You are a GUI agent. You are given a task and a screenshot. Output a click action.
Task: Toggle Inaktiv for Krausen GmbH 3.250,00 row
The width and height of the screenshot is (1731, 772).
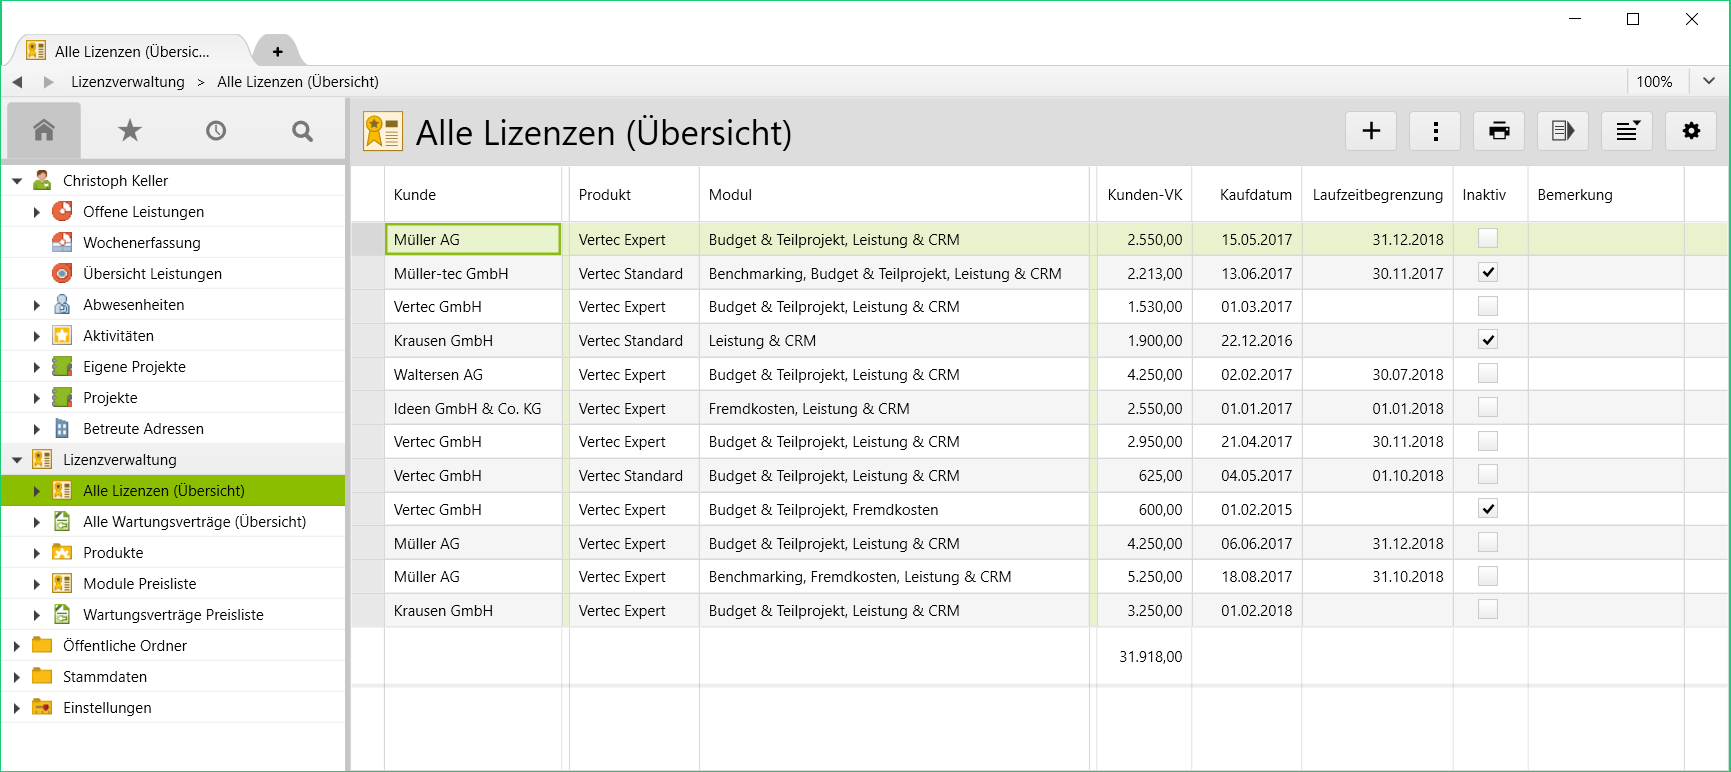(1488, 609)
